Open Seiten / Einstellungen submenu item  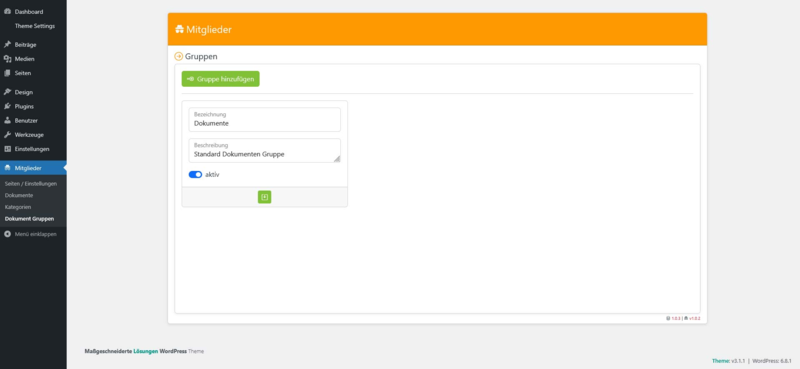pos(31,184)
